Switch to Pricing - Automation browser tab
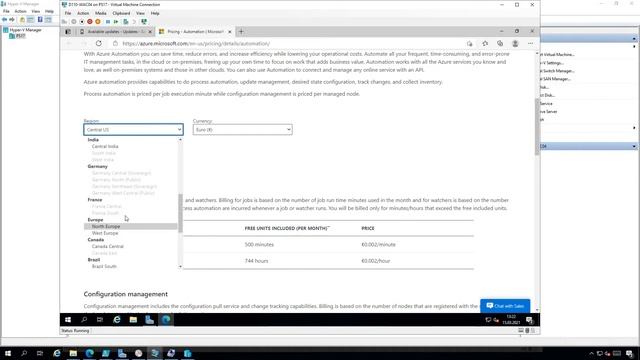Viewport: 640px width, 360px height. pyautogui.click(x=195, y=31)
